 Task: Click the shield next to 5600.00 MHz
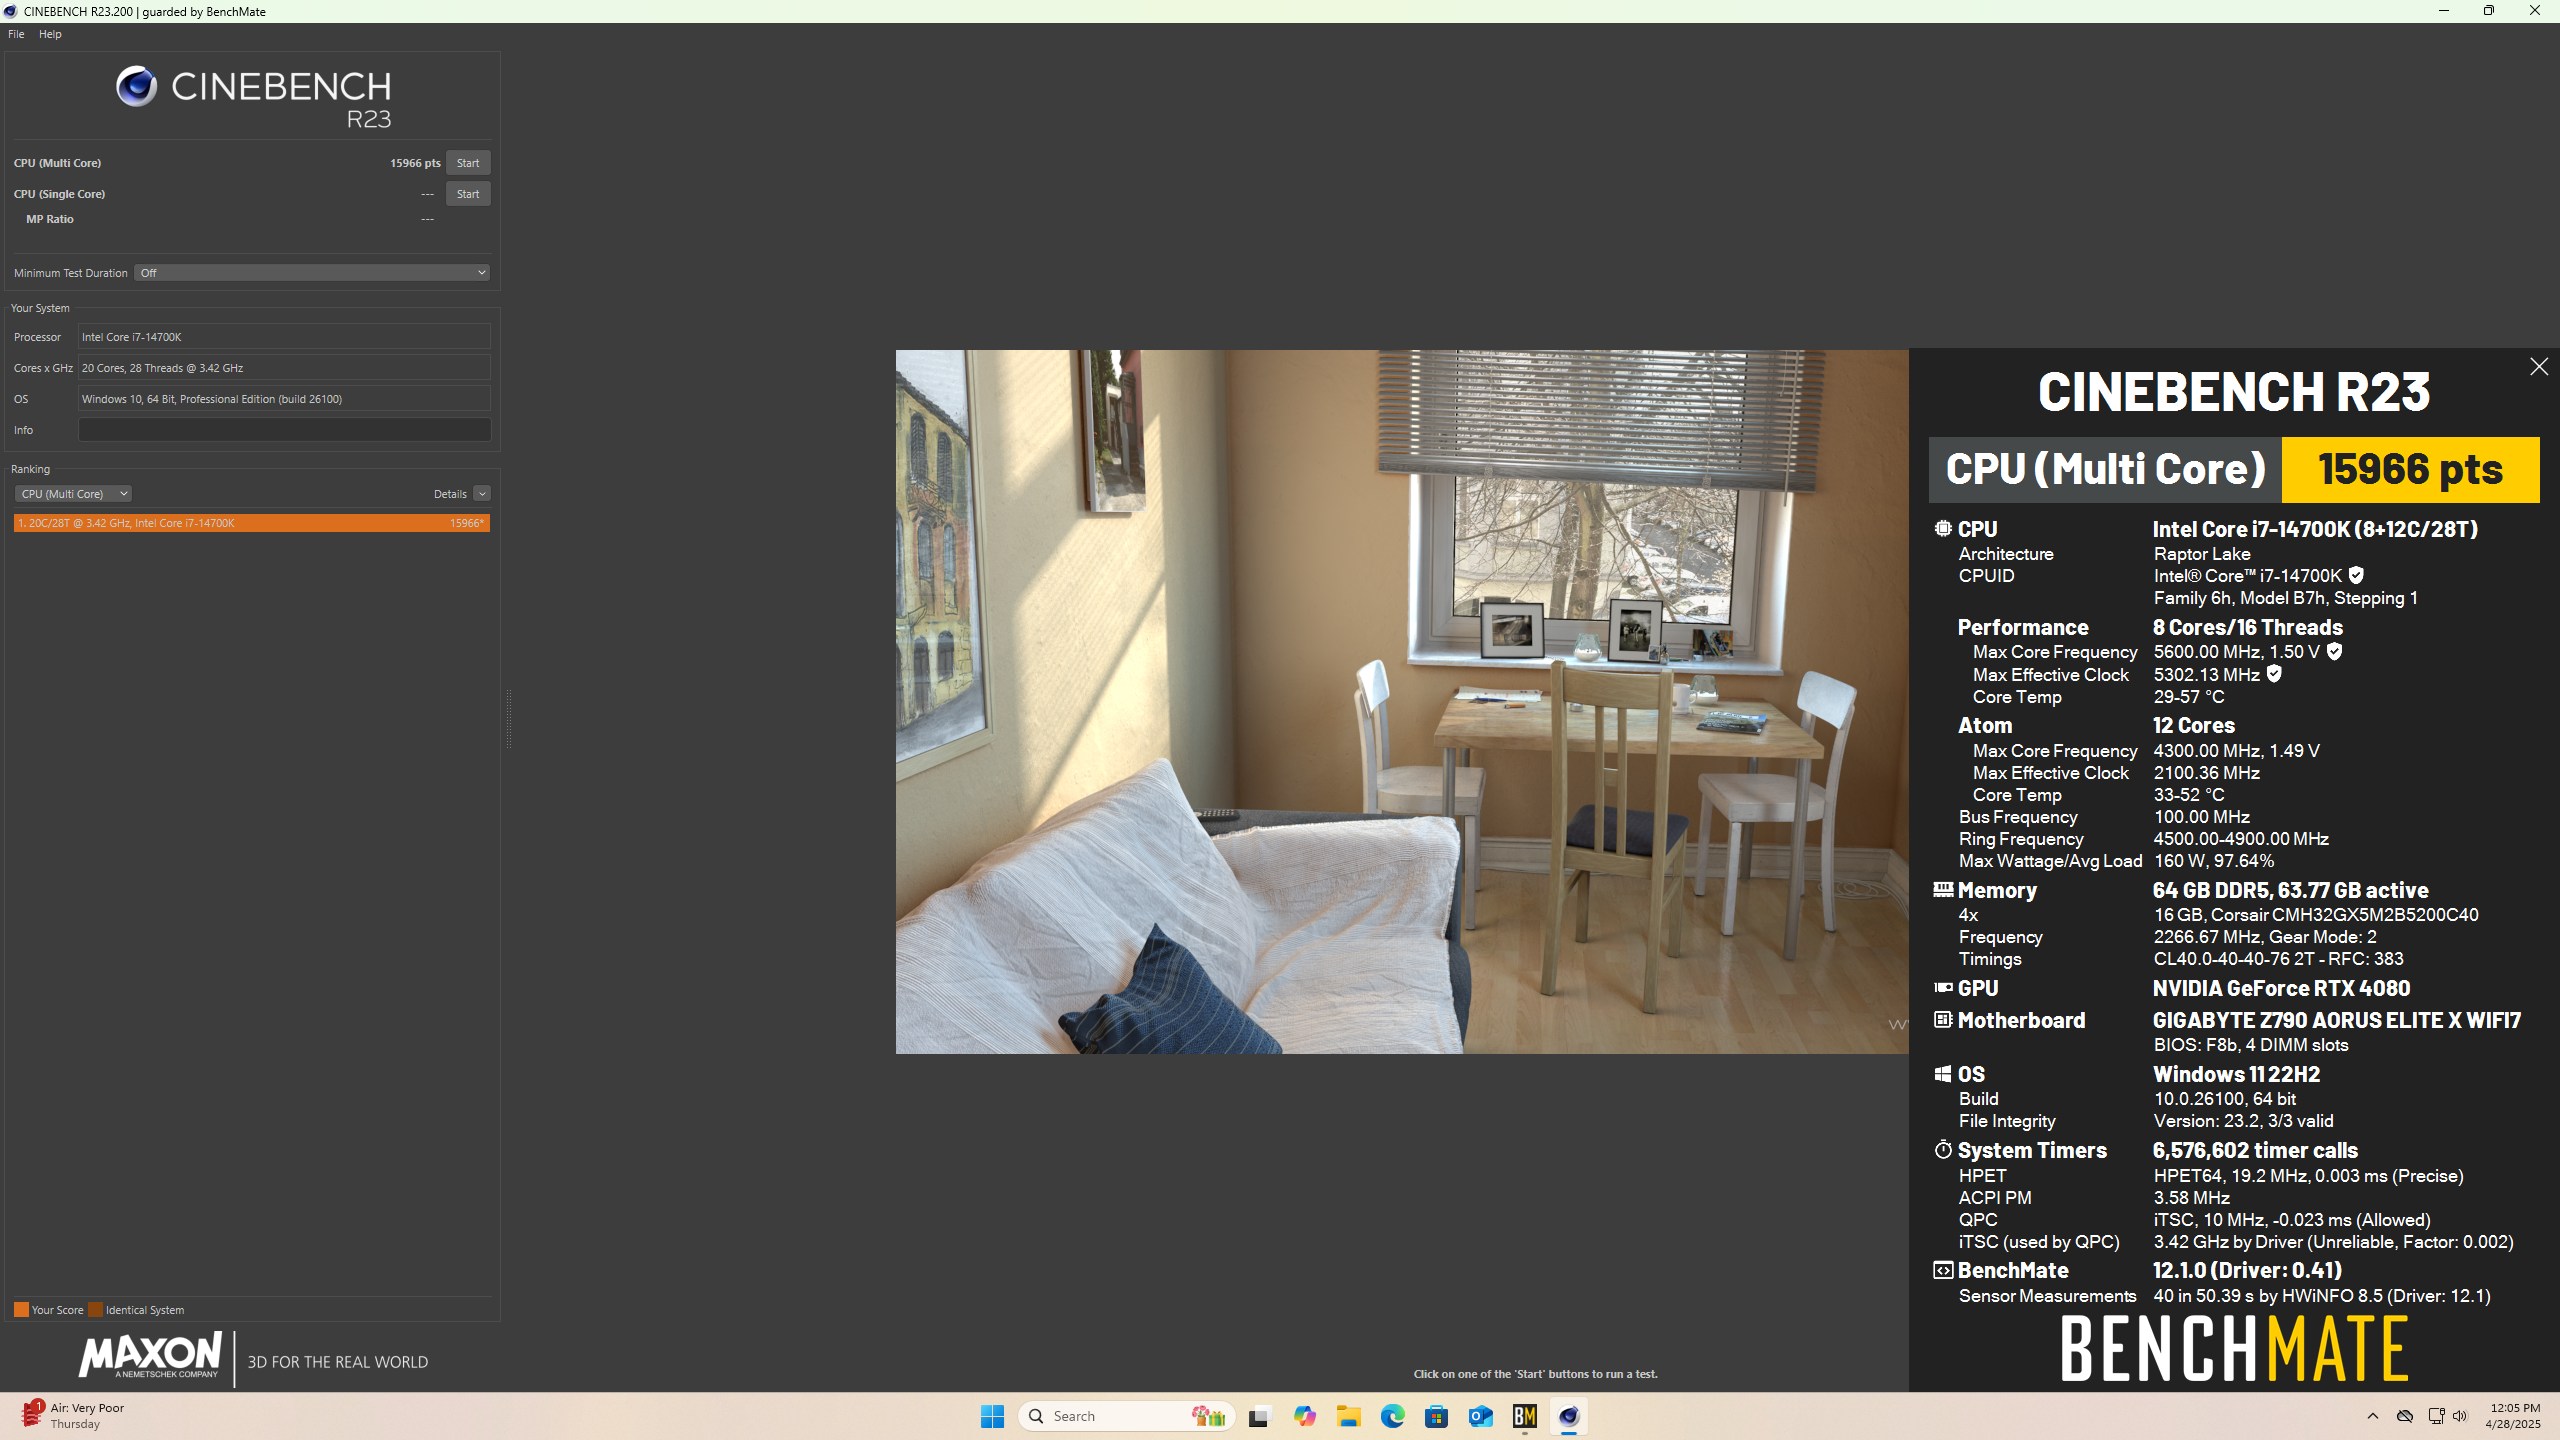click(x=2334, y=651)
